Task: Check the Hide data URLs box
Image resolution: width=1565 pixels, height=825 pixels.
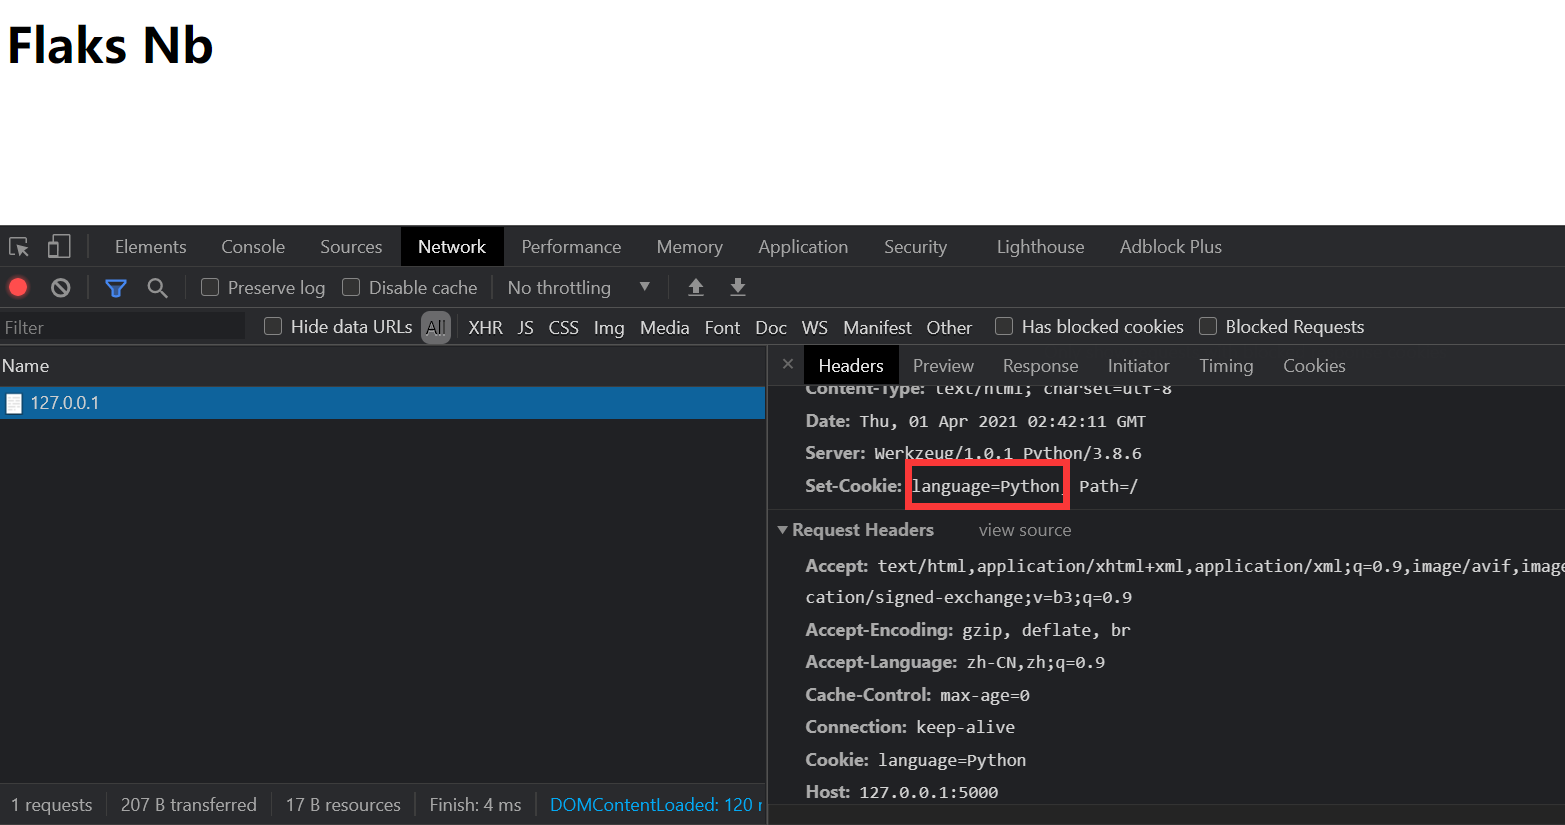Action: click(x=273, y=326)
